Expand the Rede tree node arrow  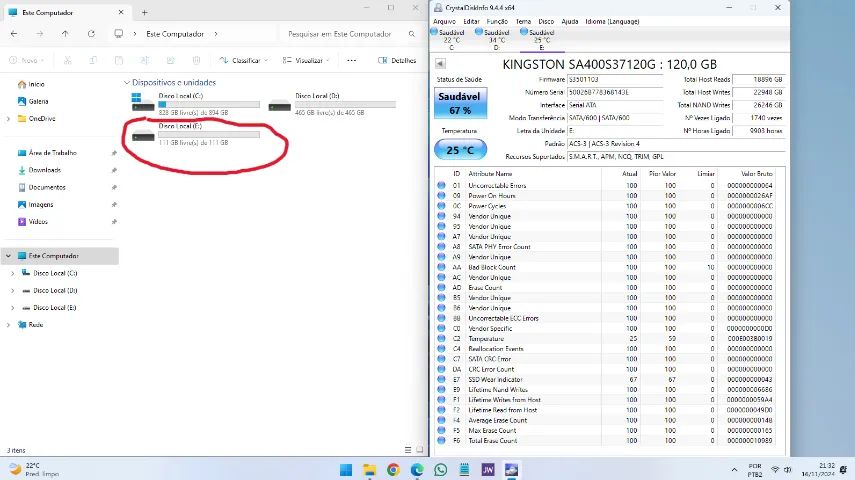click(x=8, y=325)
